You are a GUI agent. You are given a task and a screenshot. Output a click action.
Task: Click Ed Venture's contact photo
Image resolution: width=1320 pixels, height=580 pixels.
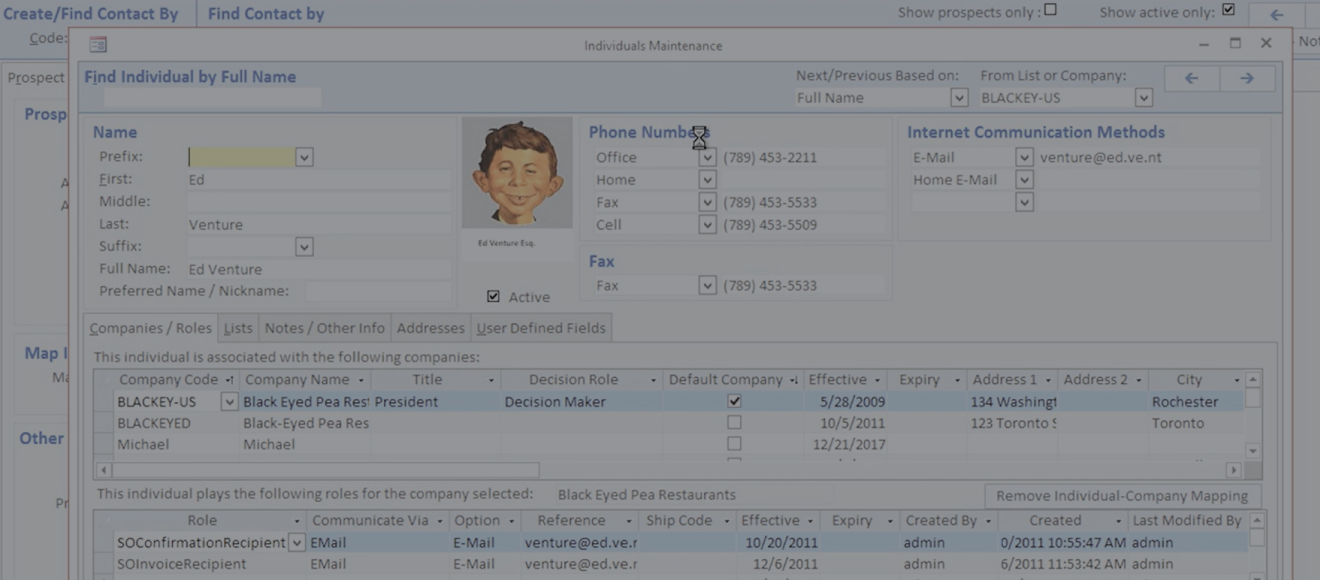pos(517,175)
